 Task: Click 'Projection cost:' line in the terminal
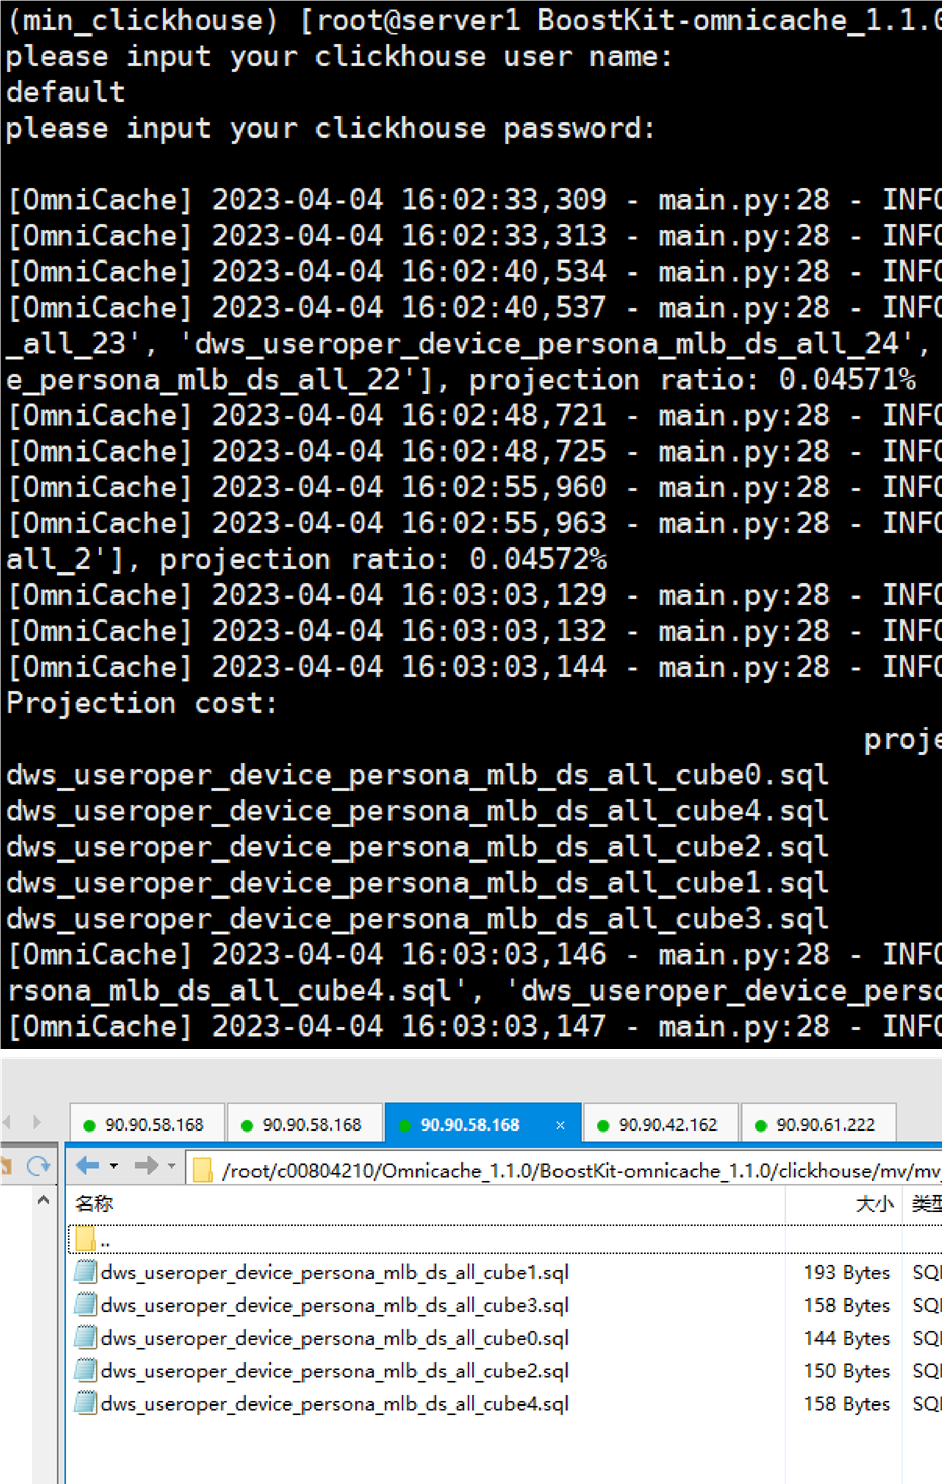[x=141, y=703]
